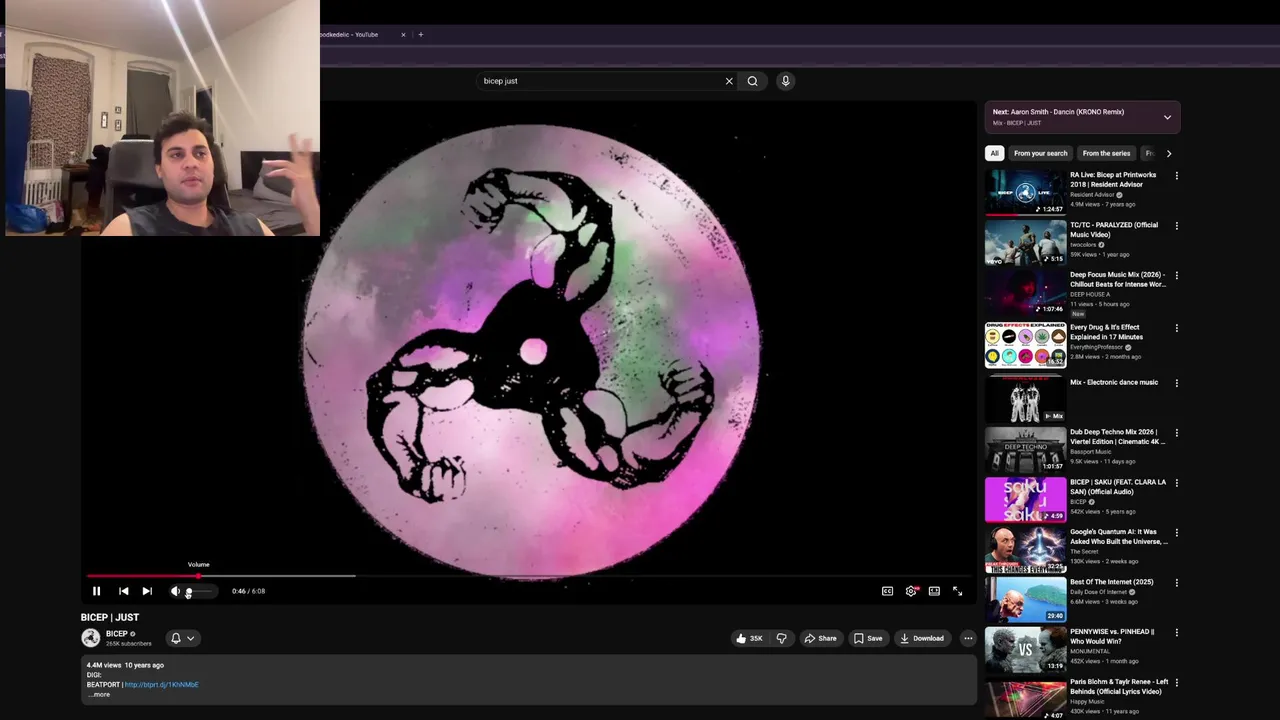Open Every Drug & It's Effect video

tap(1025, 346)
